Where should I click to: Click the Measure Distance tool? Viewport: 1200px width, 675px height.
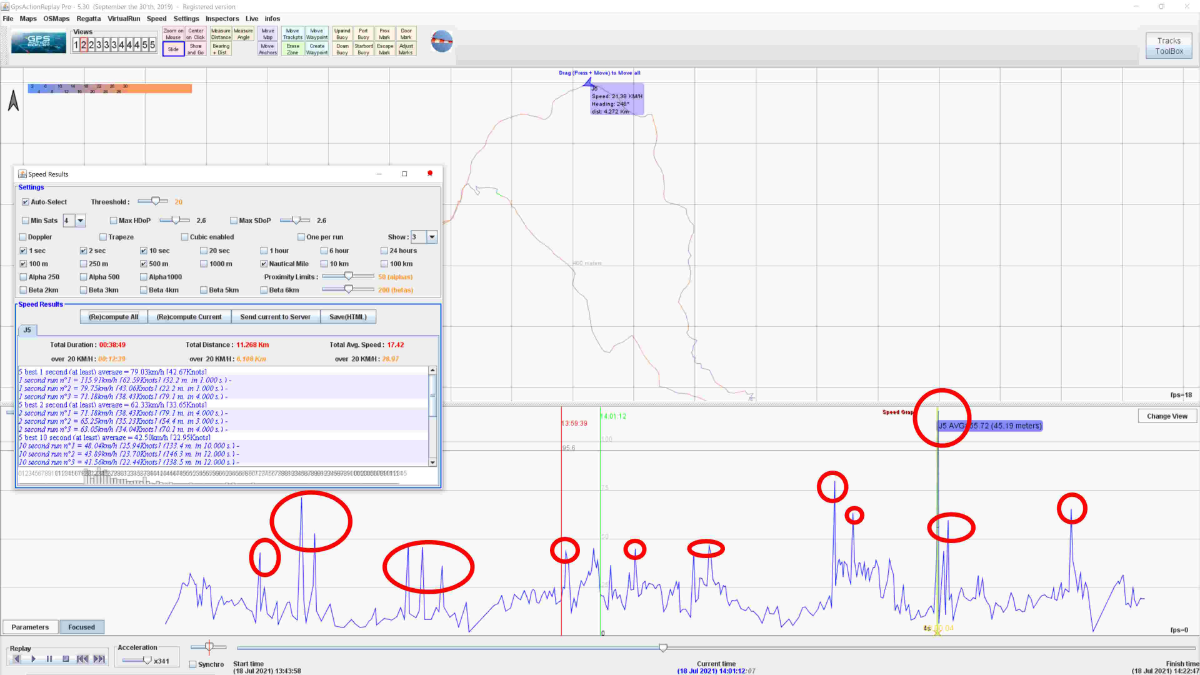[x=221, y=35]
